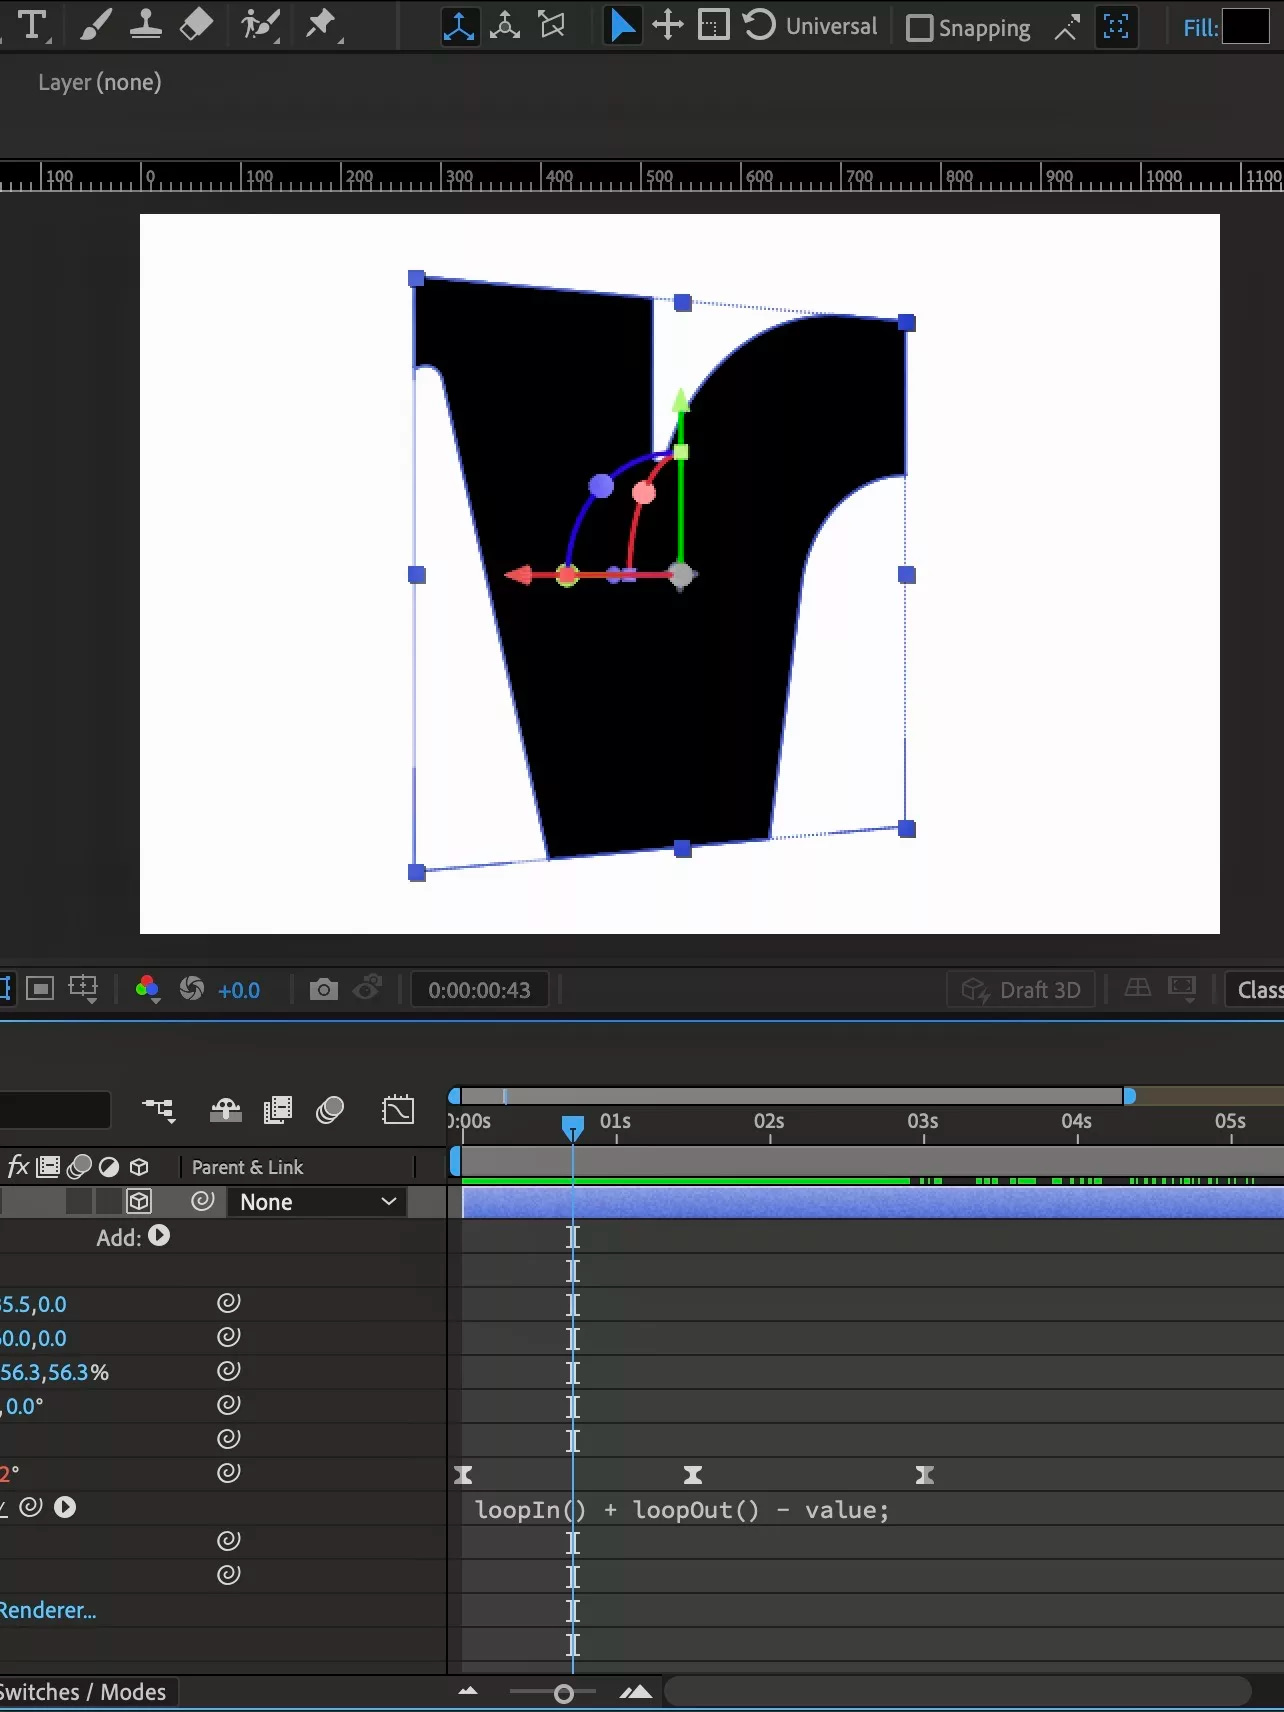Toggle snap to collapsed compositions features
Viewport: 1284px width, 1712px height.
tap(1116, 27)
